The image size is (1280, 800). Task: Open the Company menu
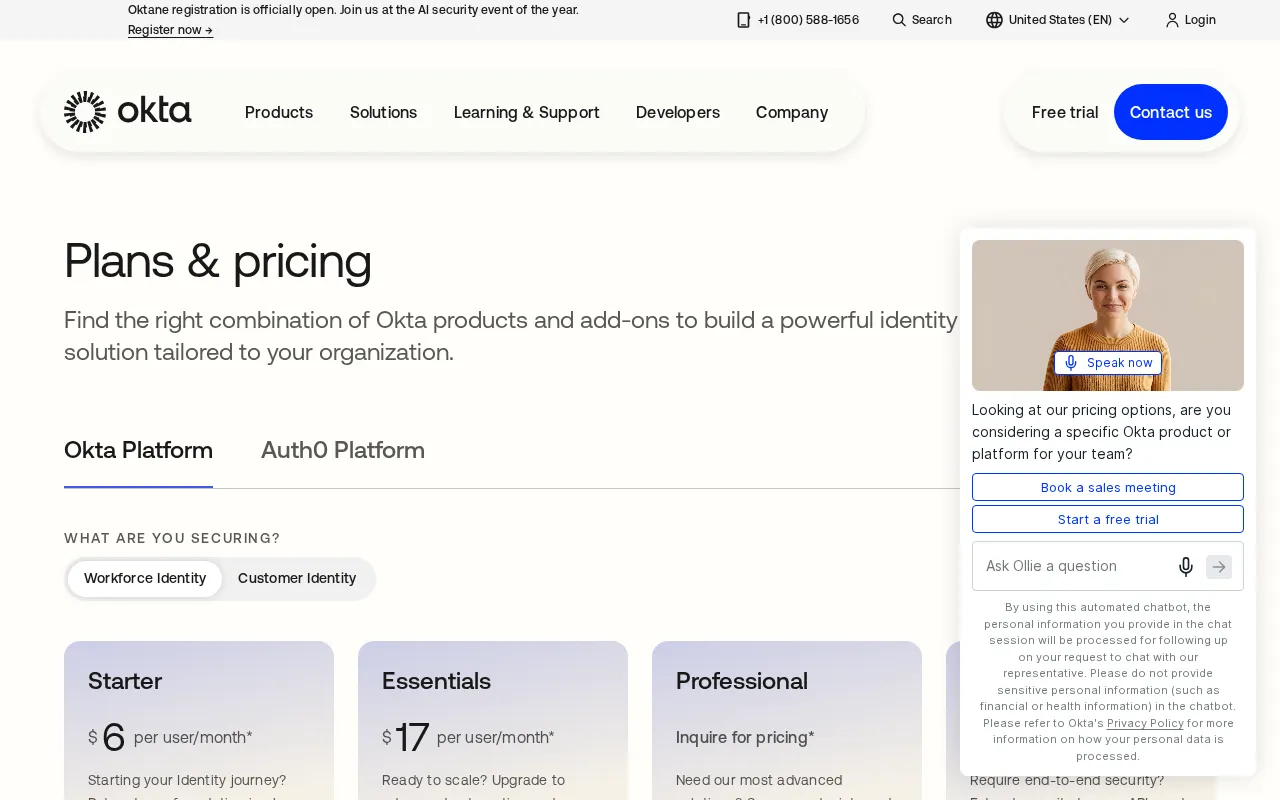tap(792, 112)
